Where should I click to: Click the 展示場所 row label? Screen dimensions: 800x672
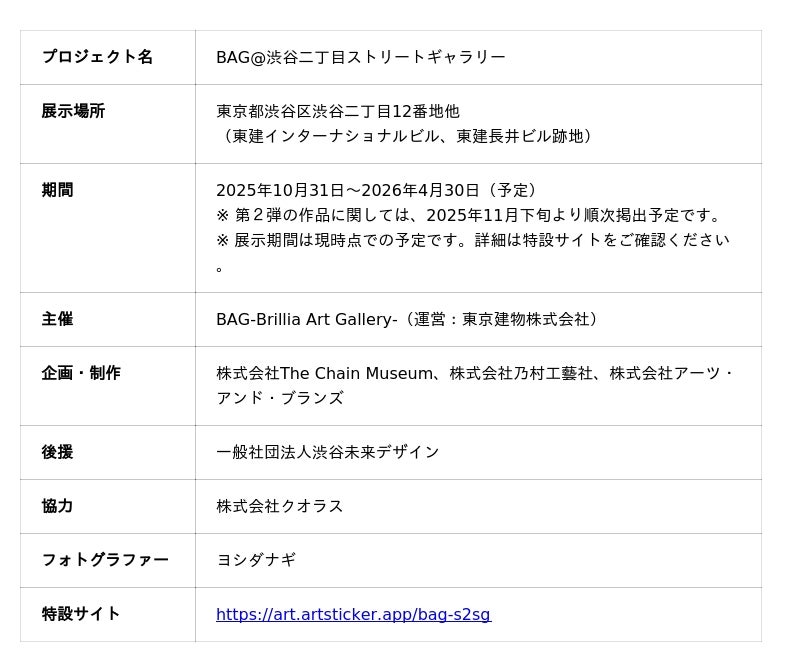pos(73,111)
